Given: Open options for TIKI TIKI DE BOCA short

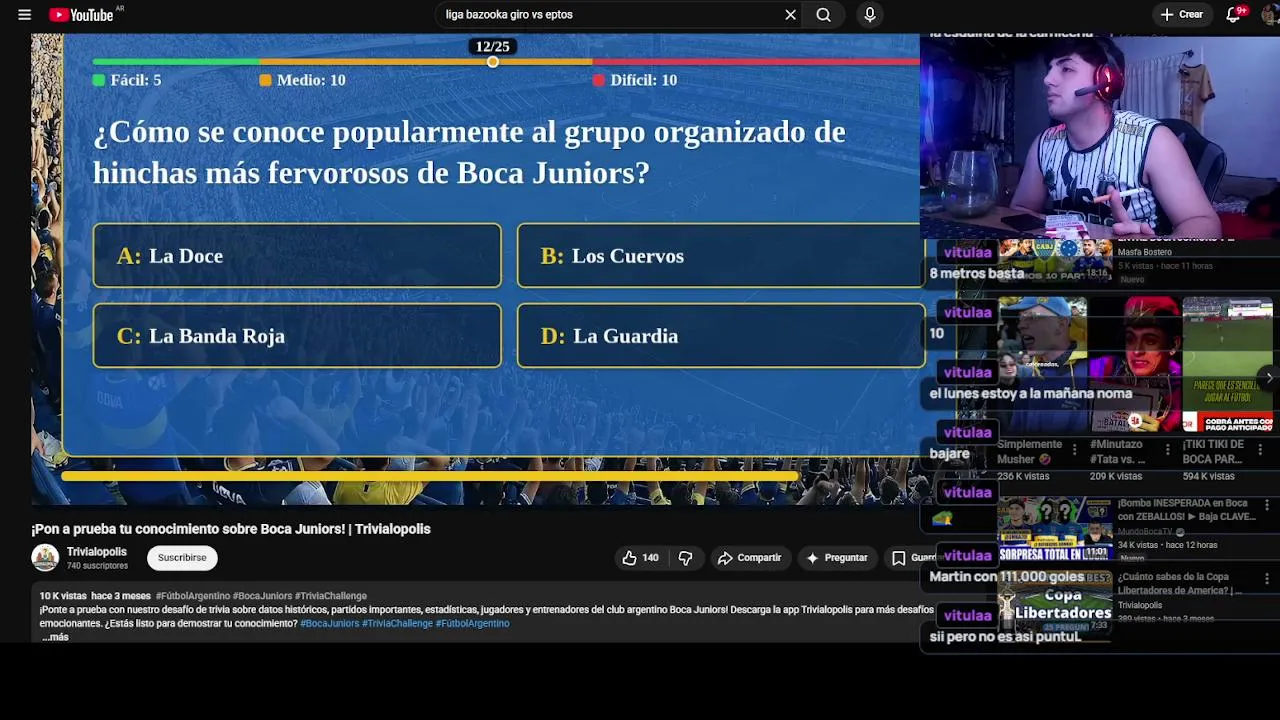Looking at the screenshot, I should coord(1260,450).
